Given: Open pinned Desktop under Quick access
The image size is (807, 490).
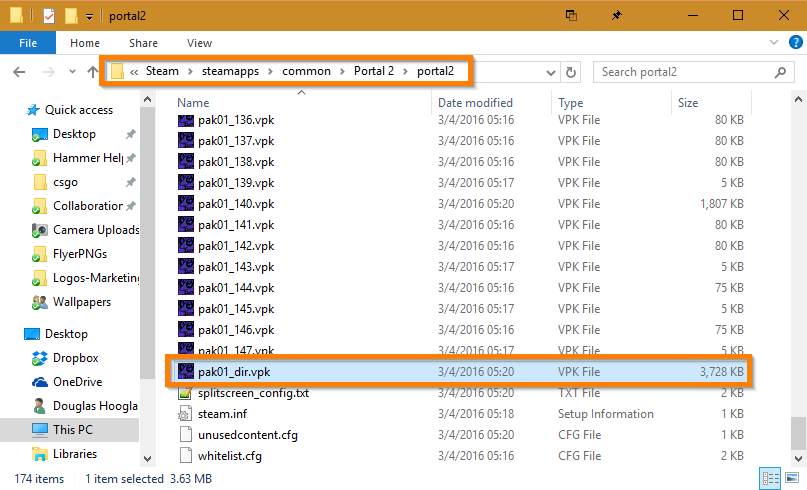Looking at the screenshot, I should pyautogui.click(x=74, y=134).
